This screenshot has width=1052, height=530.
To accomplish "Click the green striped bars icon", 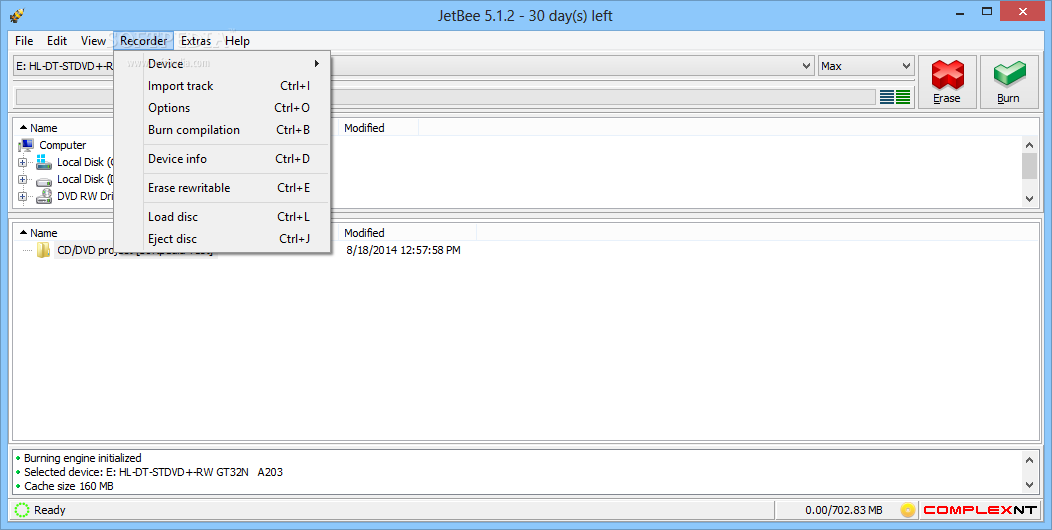I will (903, 97).
